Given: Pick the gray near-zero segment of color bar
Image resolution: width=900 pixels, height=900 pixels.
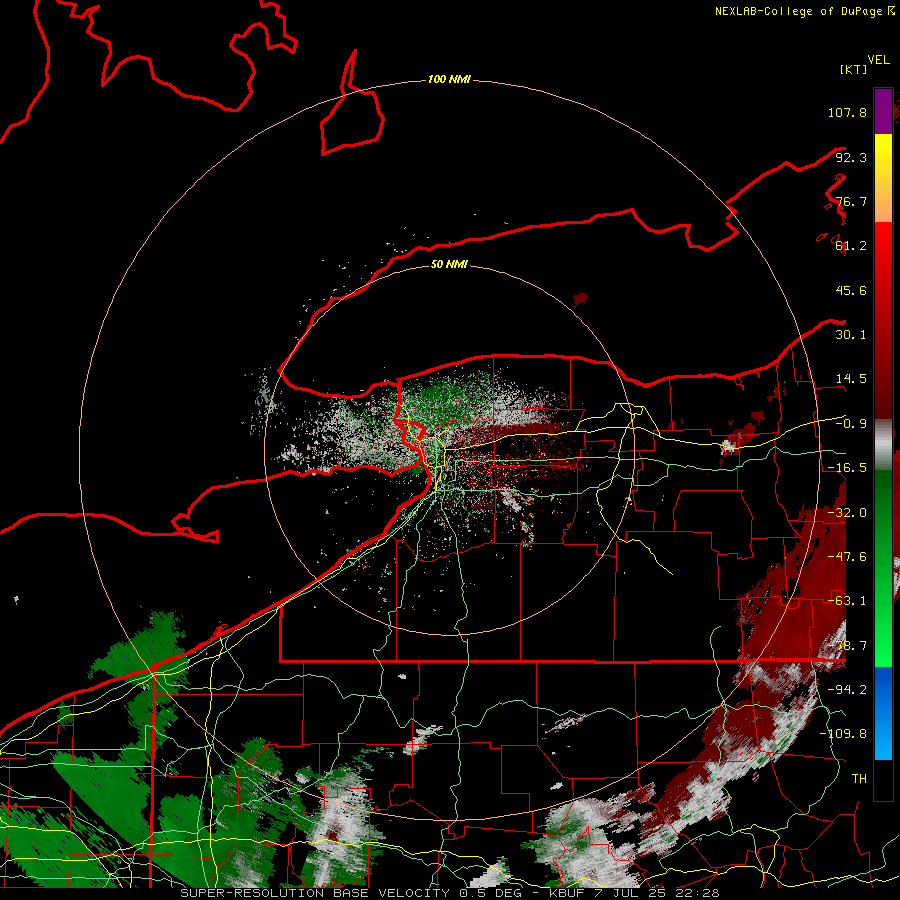Looking at the screenshot, I should point(883,445).
